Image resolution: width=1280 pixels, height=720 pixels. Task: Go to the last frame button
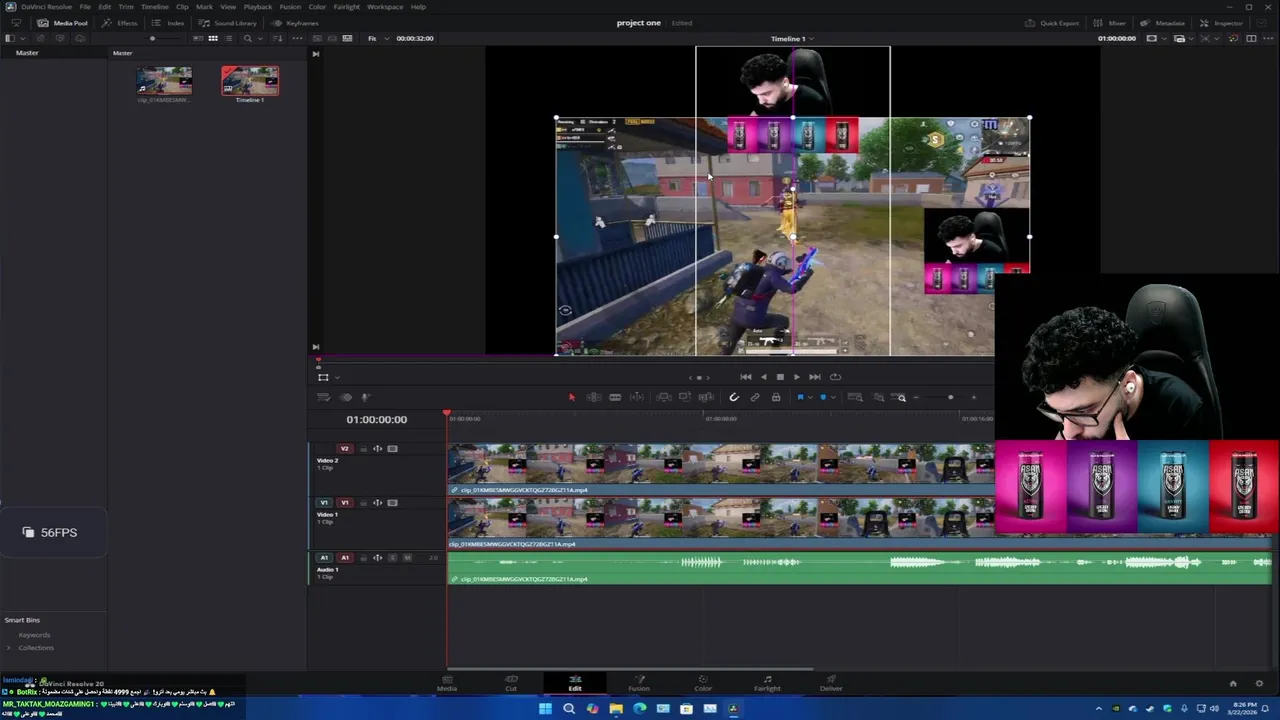pos(815,377)
